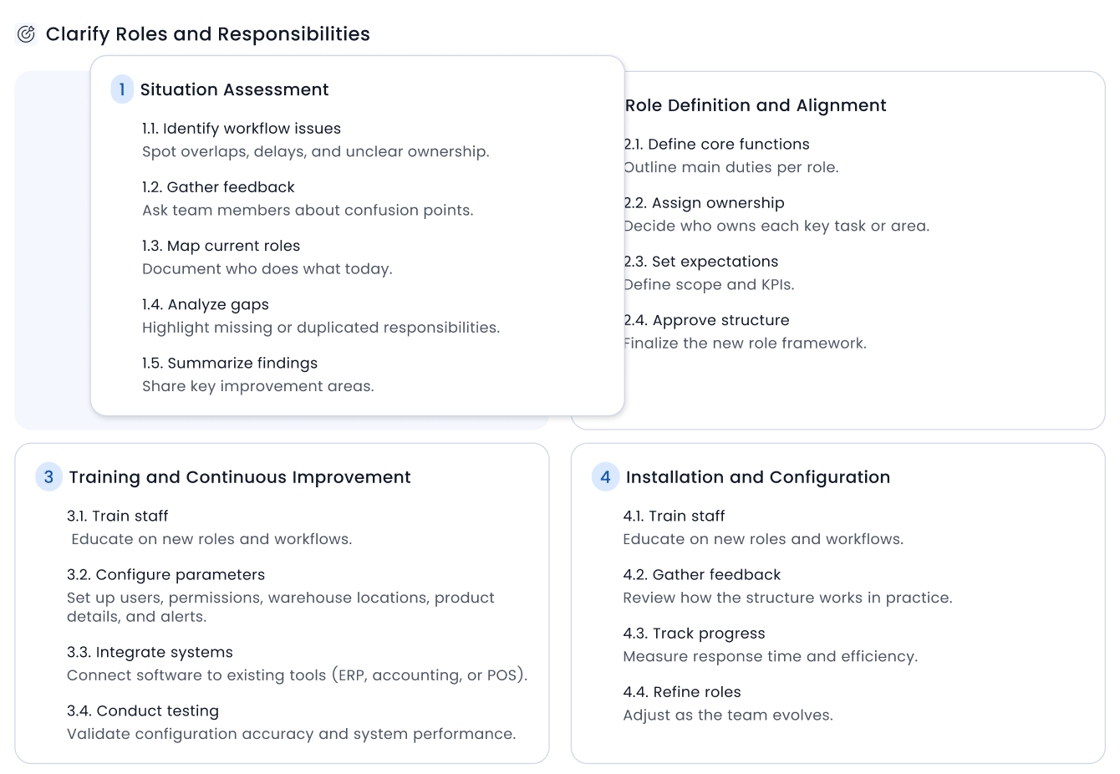Select the Role Definition and Alignment heading

pyautogui.click(x=756, y=105)
